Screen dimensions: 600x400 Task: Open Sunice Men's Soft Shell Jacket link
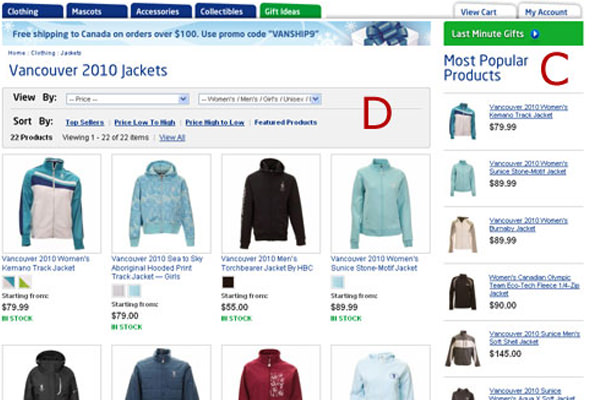click(x=534, y=338)
